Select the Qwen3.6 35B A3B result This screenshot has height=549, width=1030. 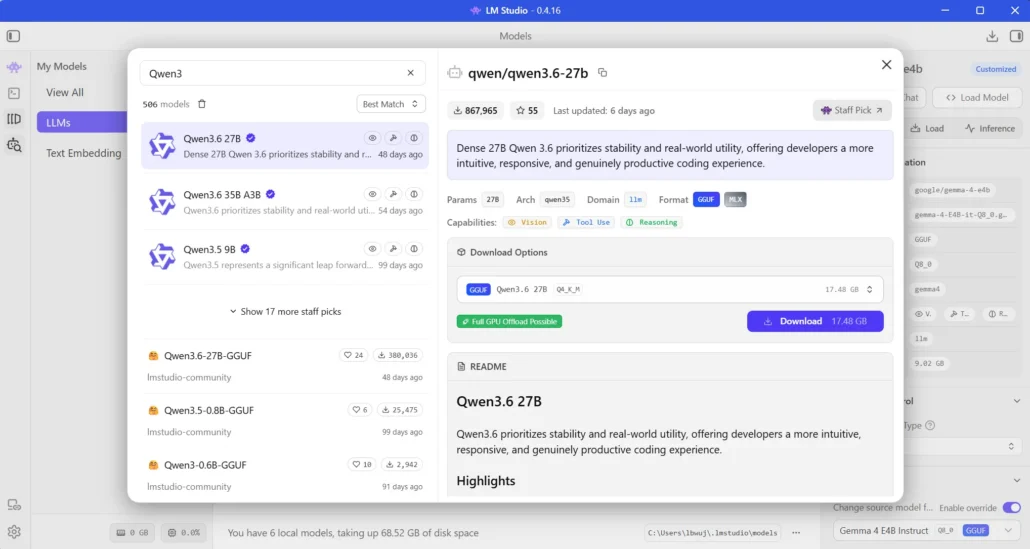pos(284,202)
